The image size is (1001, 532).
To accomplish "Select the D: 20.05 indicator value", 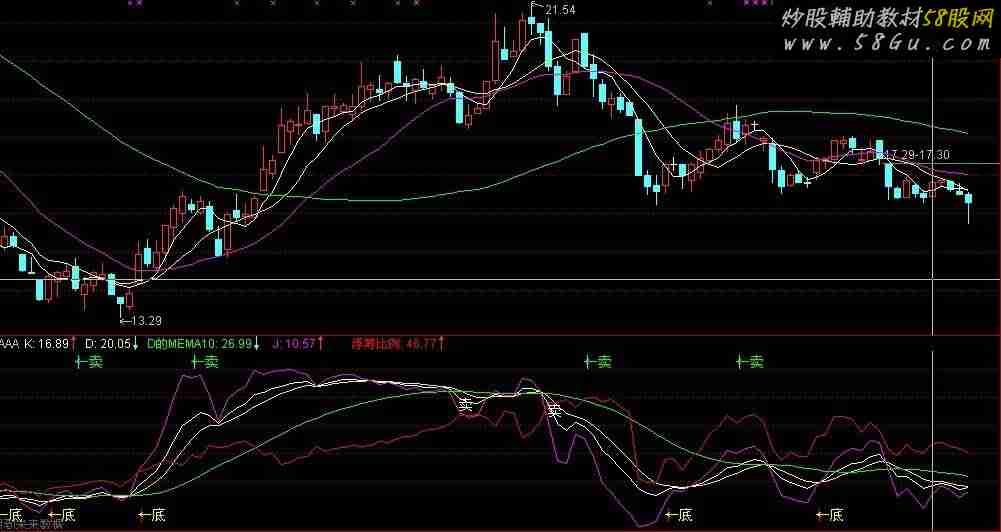I will click(111, 344).
